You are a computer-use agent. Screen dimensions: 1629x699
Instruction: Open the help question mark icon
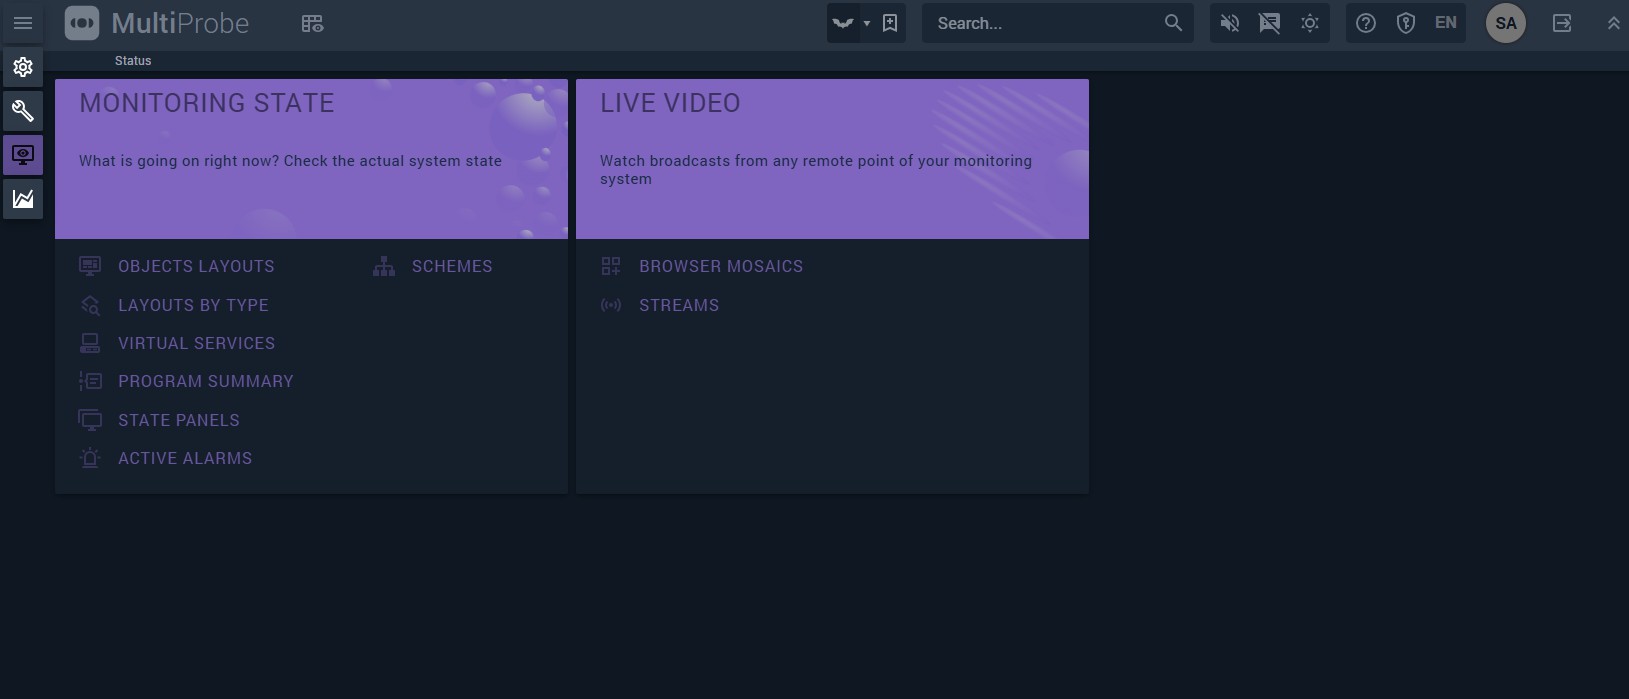(x=1365, y=23)
